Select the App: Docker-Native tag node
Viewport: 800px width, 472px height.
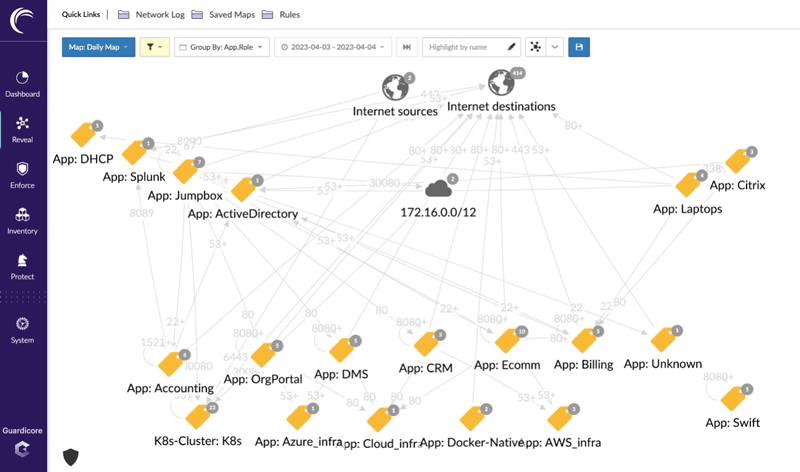(x=472, y=418)
